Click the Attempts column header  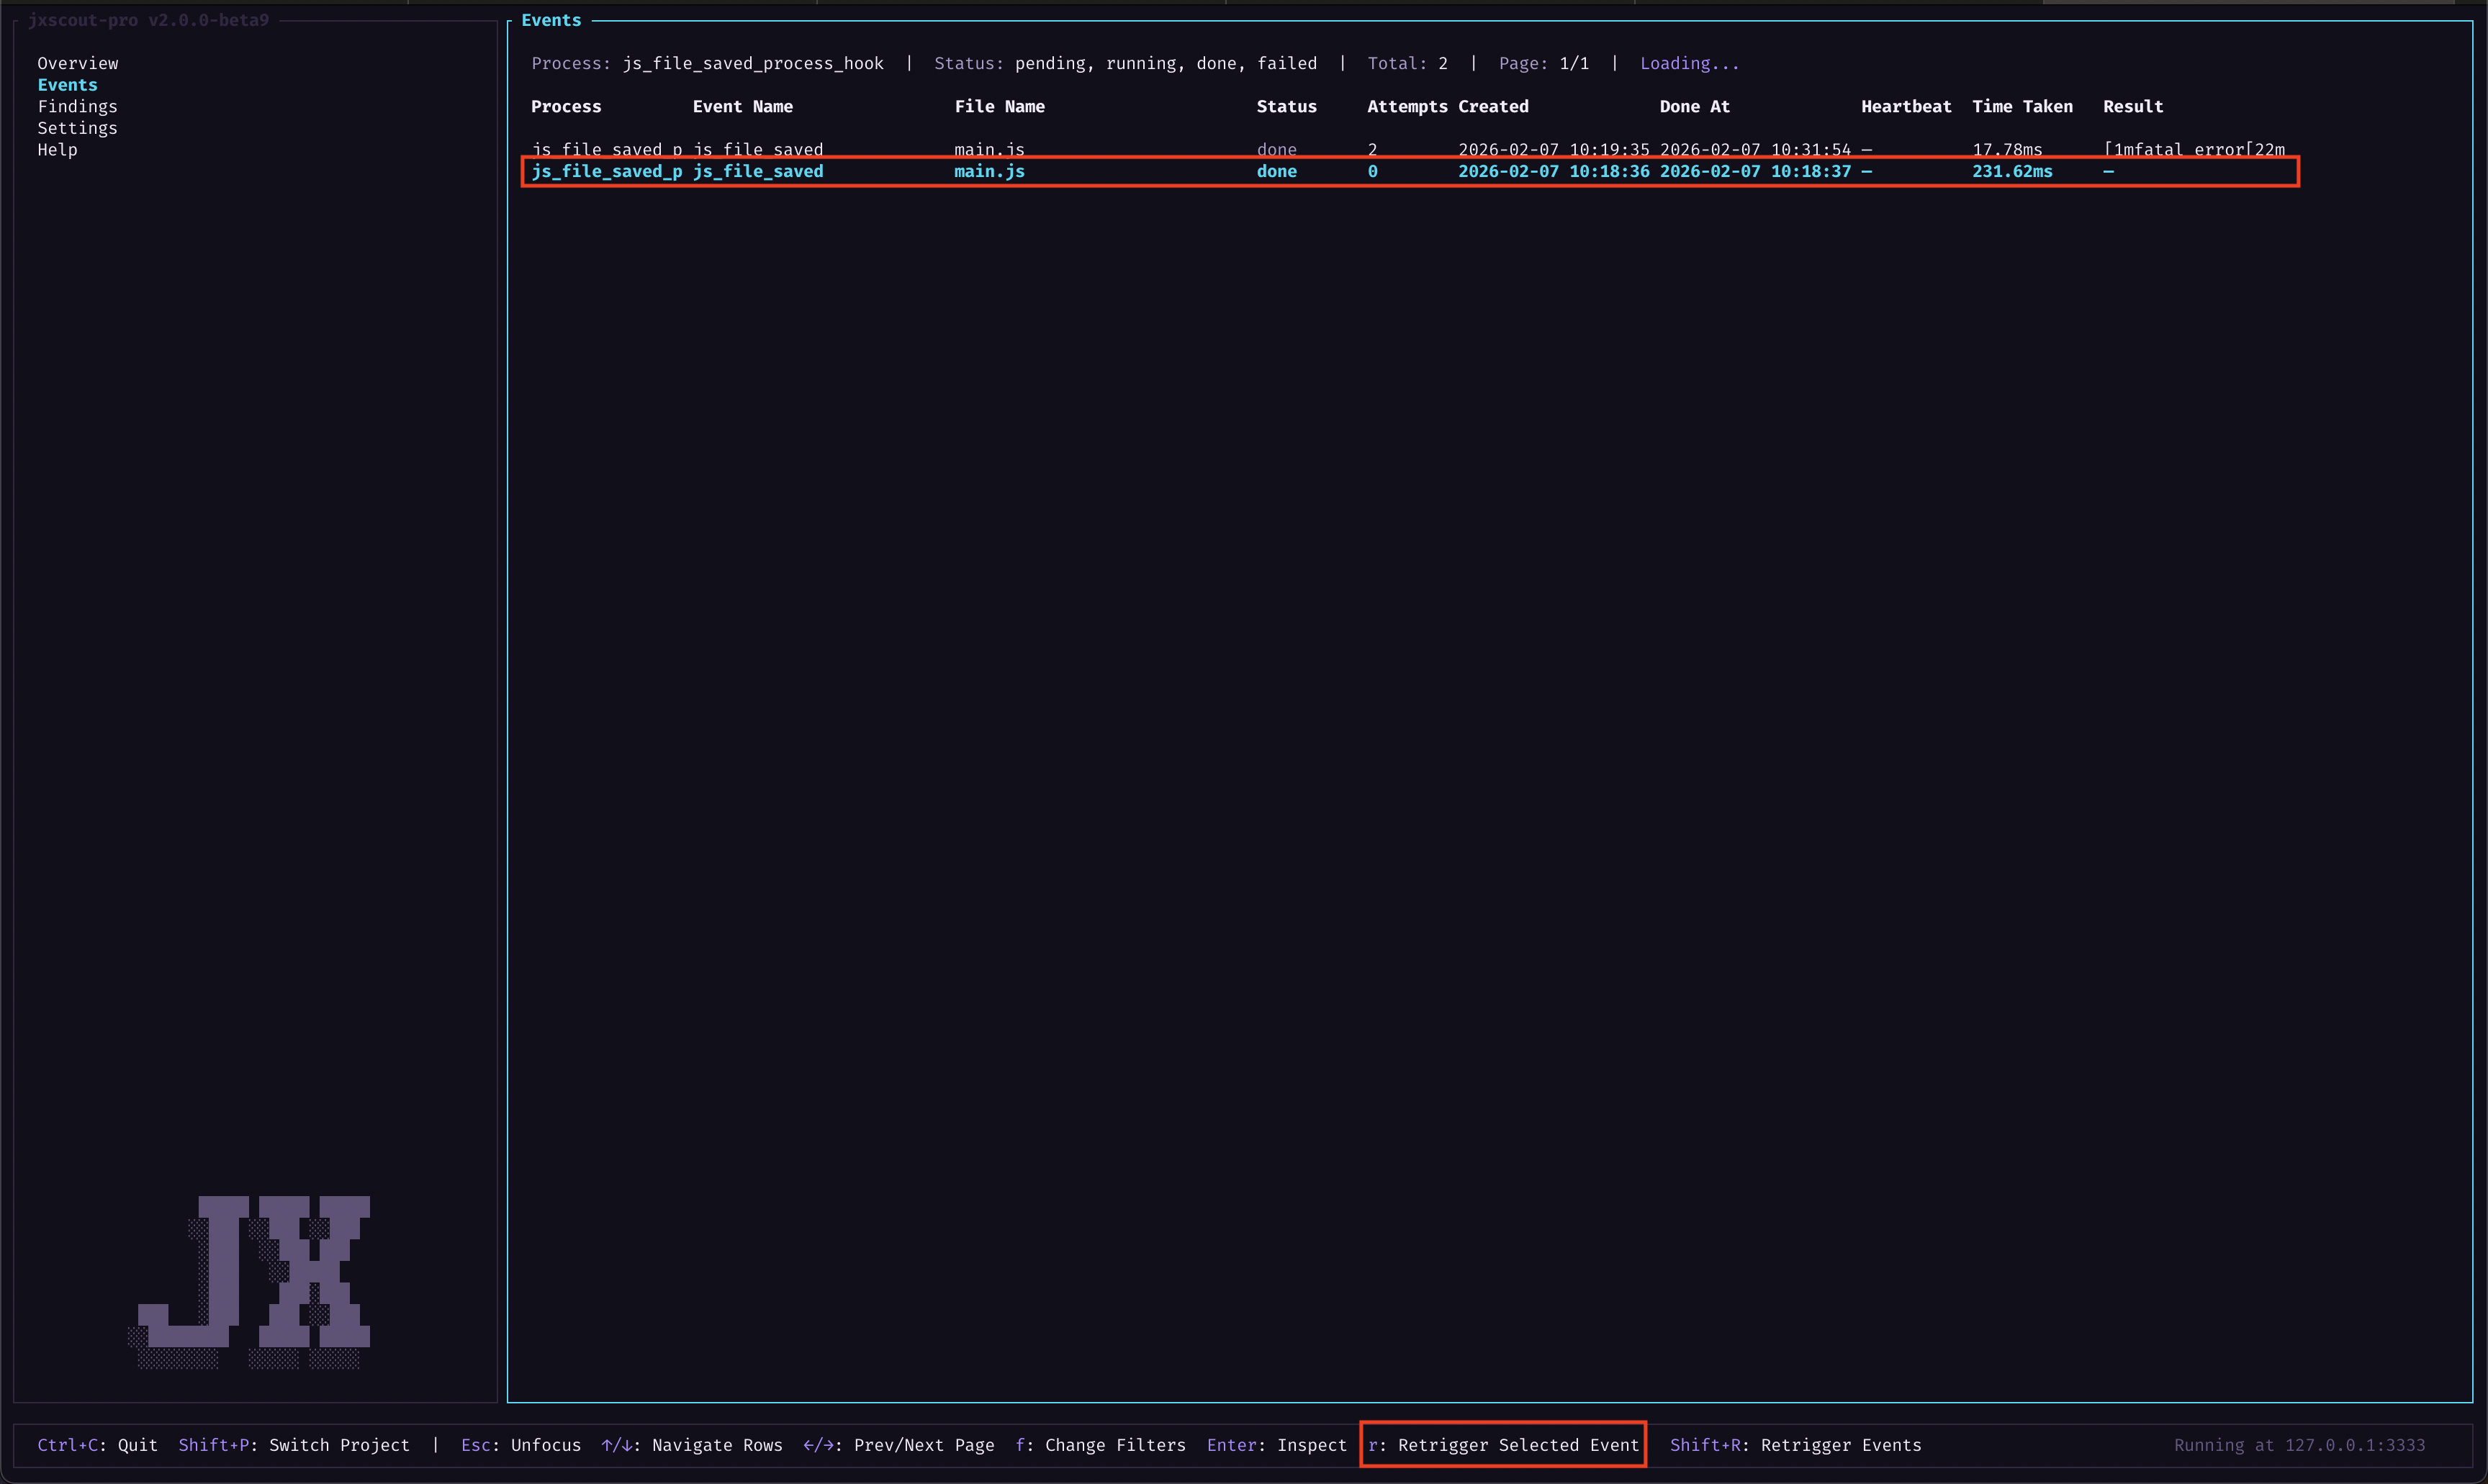pyautogui.click(x=1407, y=106)
